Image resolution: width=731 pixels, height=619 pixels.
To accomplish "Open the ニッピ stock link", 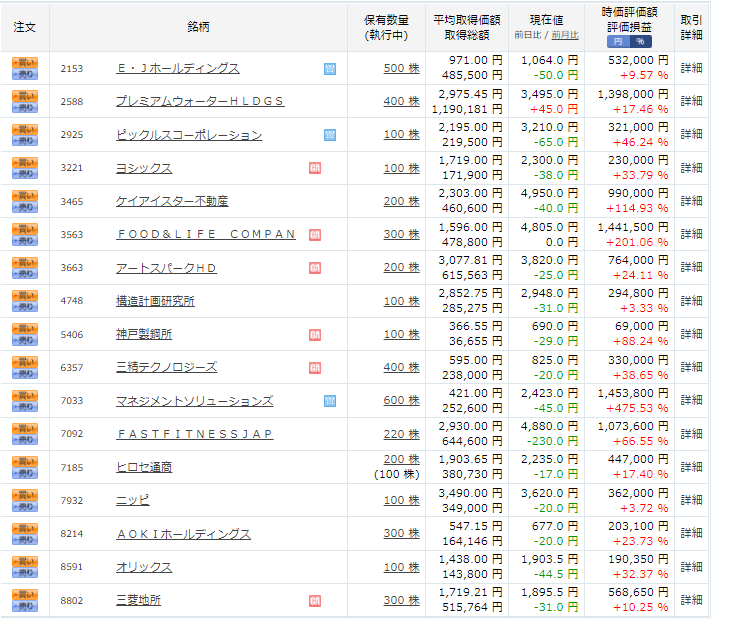I will click(133, 500).
